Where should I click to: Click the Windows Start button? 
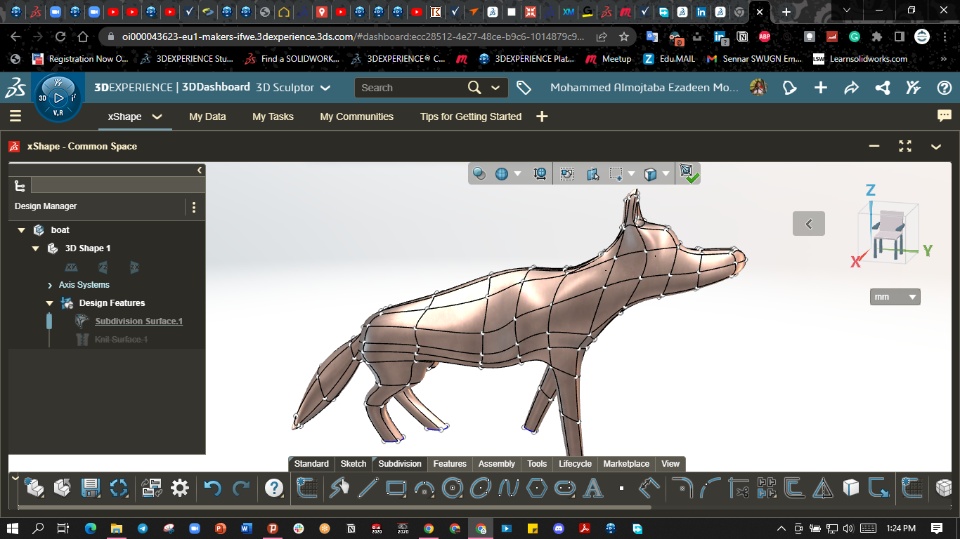pyautogui.click(x=12, y=528)
